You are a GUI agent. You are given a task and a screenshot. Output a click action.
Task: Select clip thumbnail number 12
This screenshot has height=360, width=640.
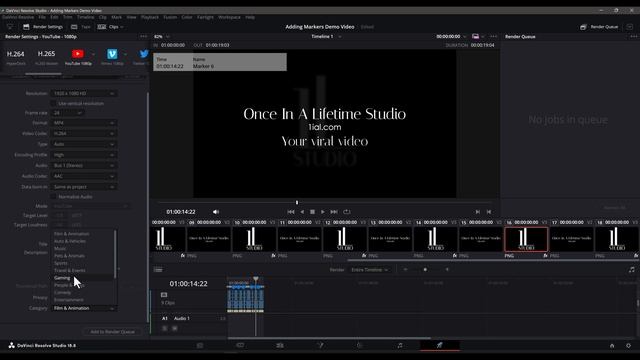click(x=344, y=240)
